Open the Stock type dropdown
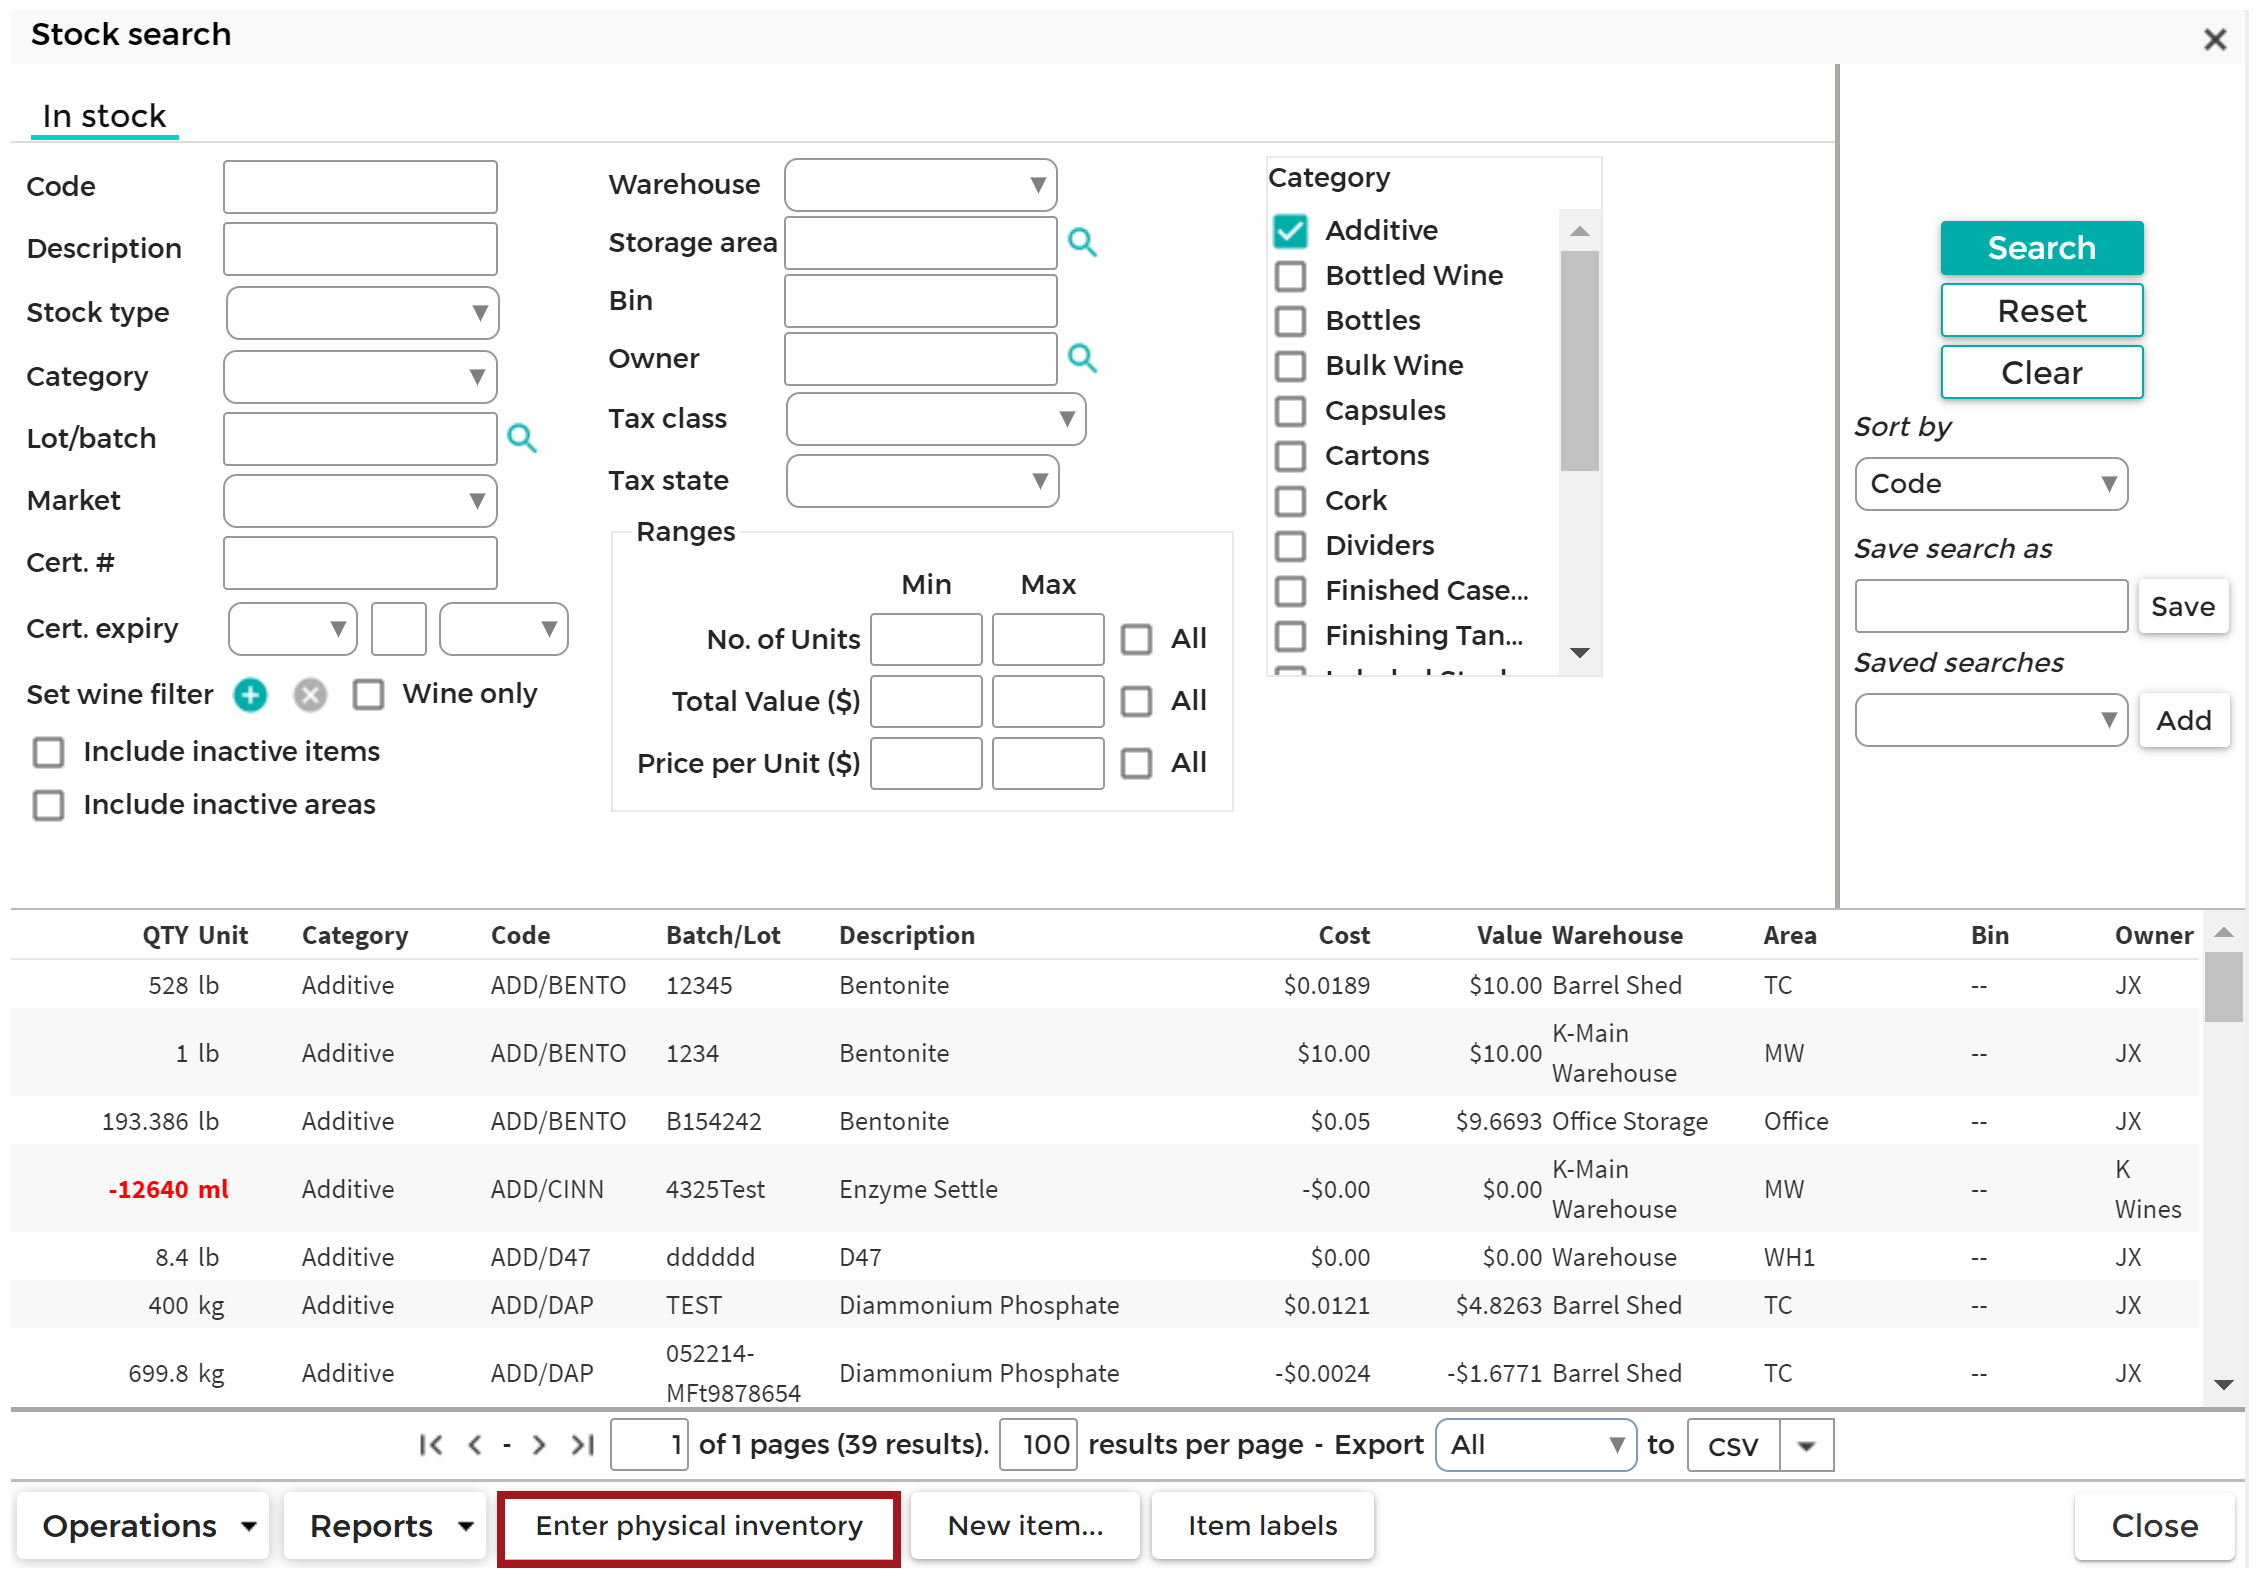This screenshot has height=1590, width=2267. click(362, 313)
